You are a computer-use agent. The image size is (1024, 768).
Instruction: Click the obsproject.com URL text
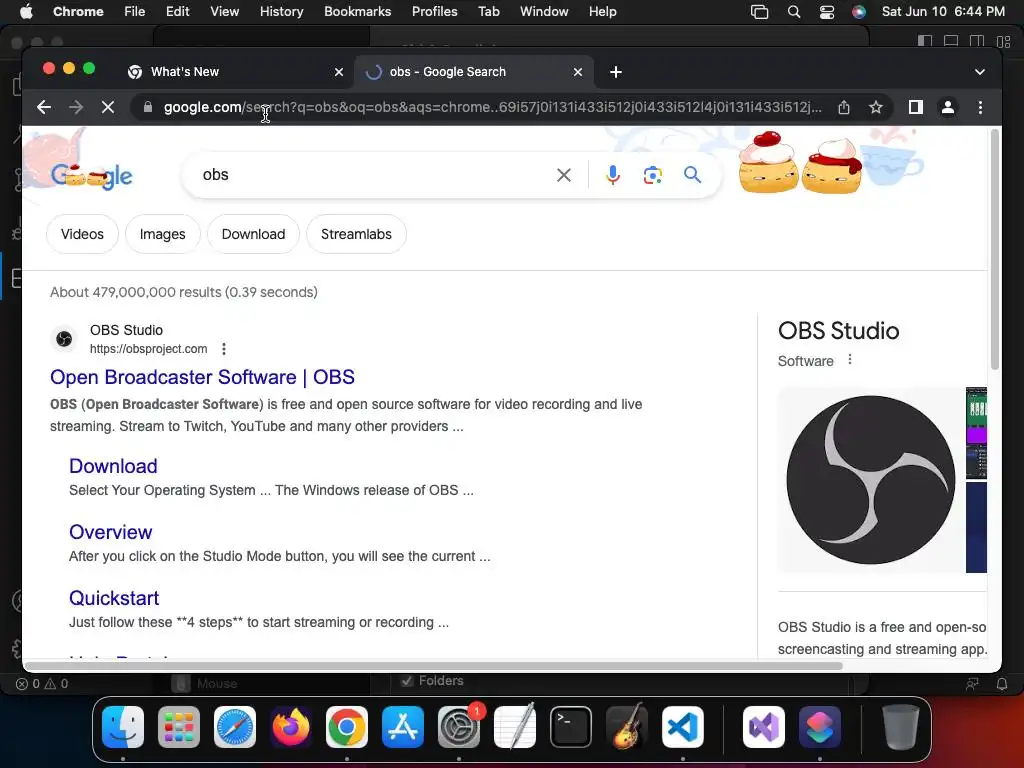(x=148, y=349)
